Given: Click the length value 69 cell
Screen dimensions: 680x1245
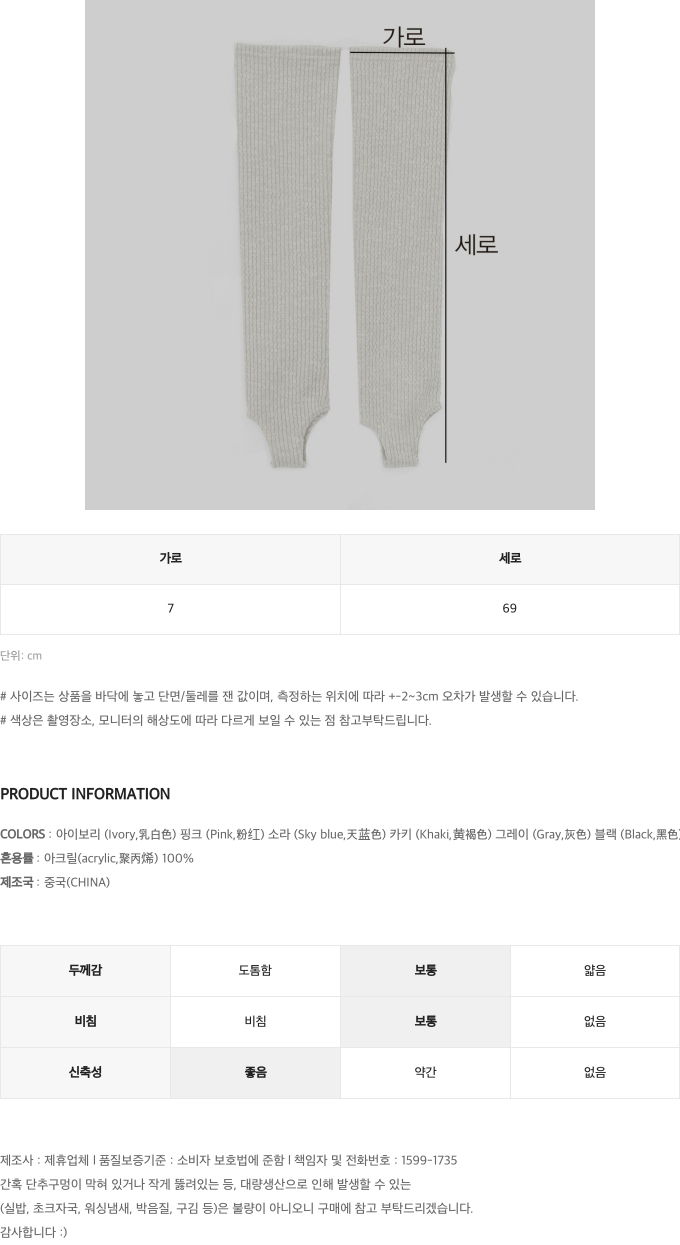Looking at the screenshot, I should 510,608.
